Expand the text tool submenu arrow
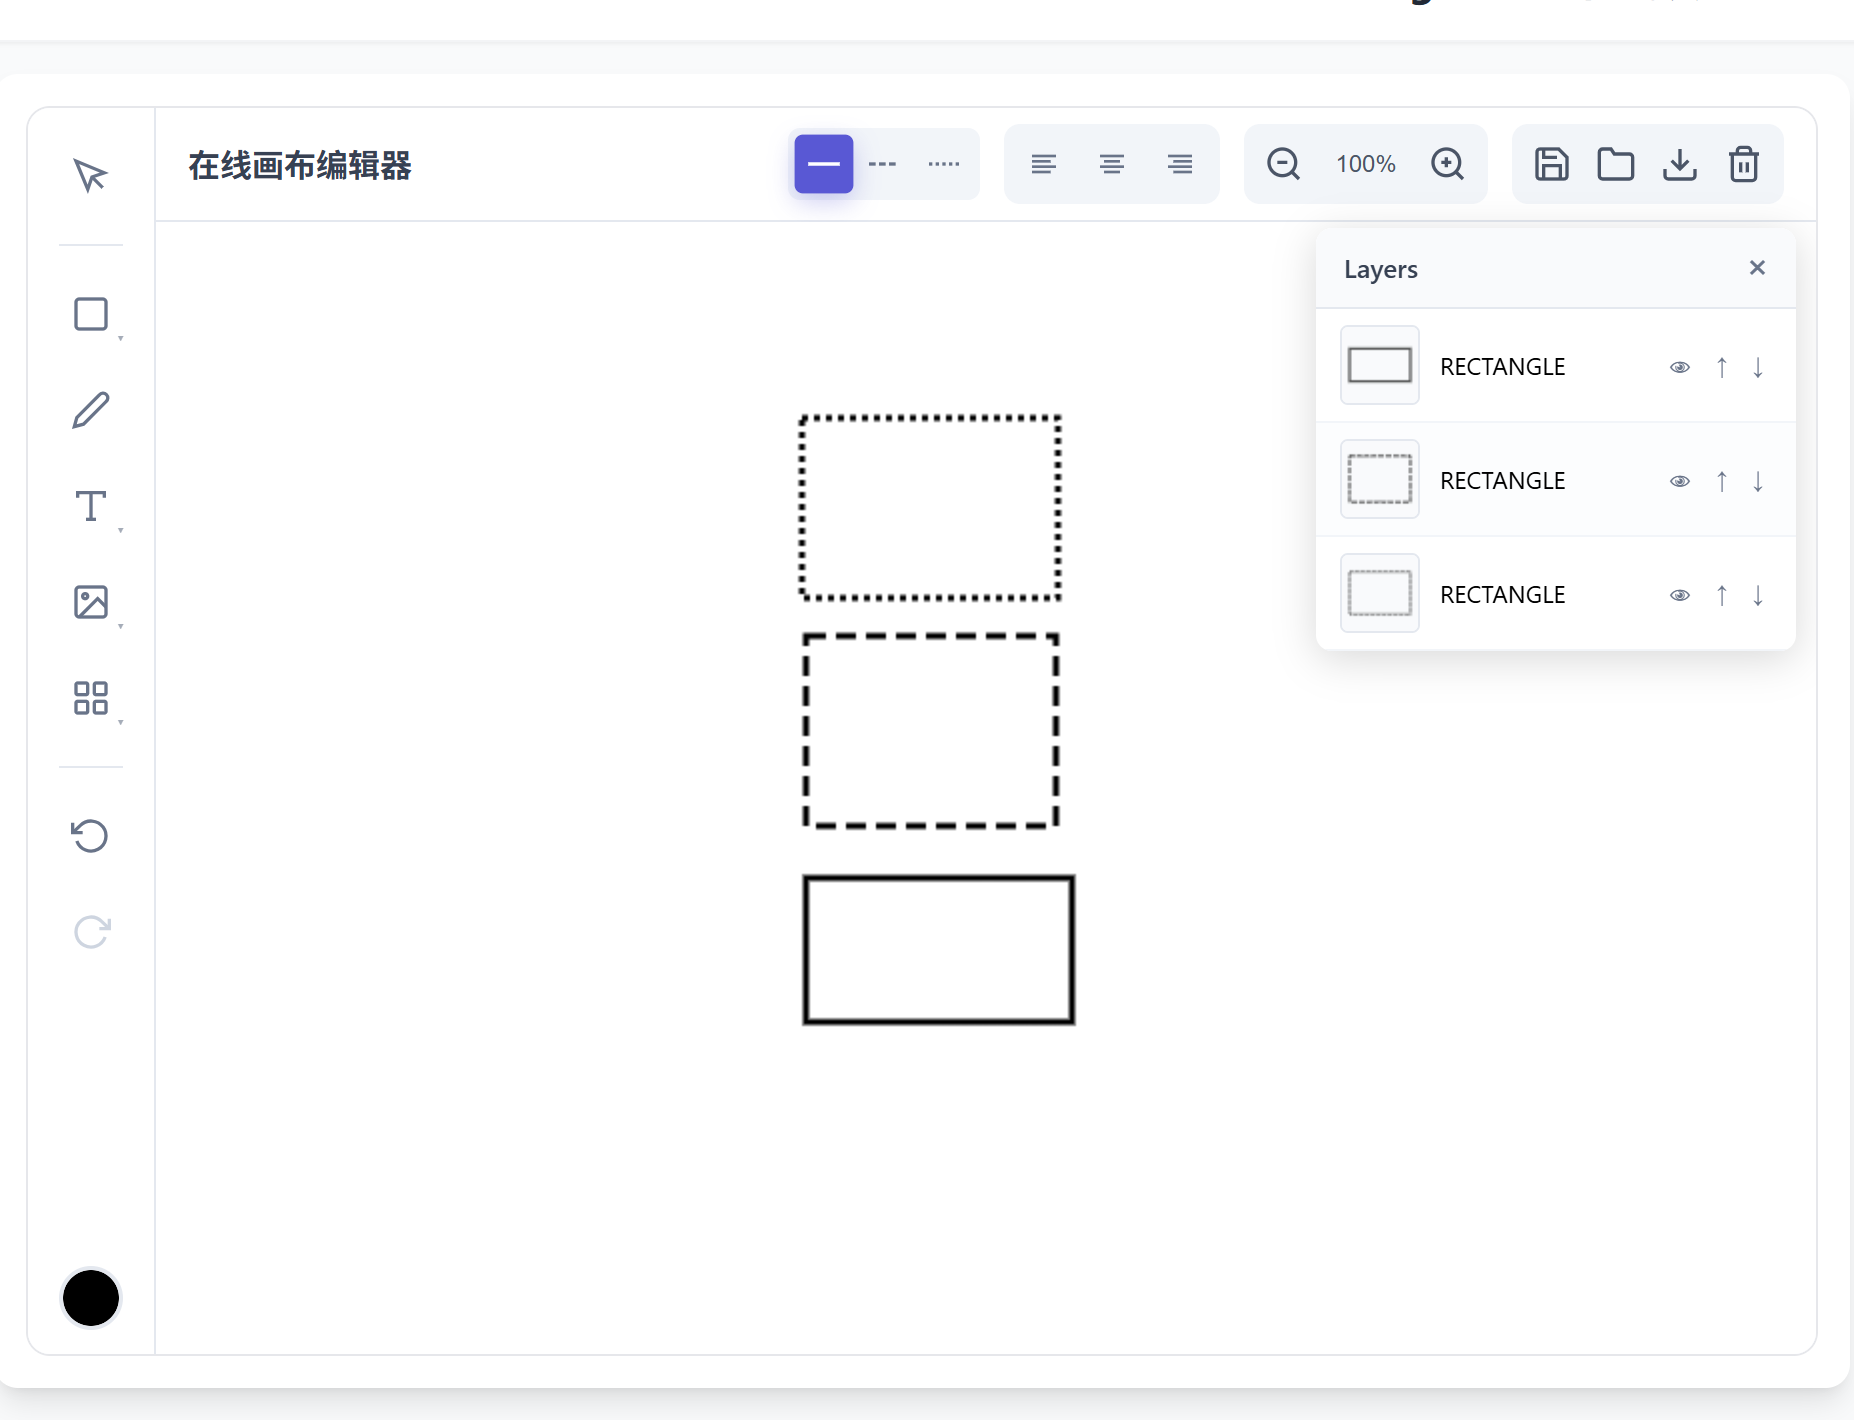The width and height of the screenshot is (1854, 1420). tap(121, 530)
